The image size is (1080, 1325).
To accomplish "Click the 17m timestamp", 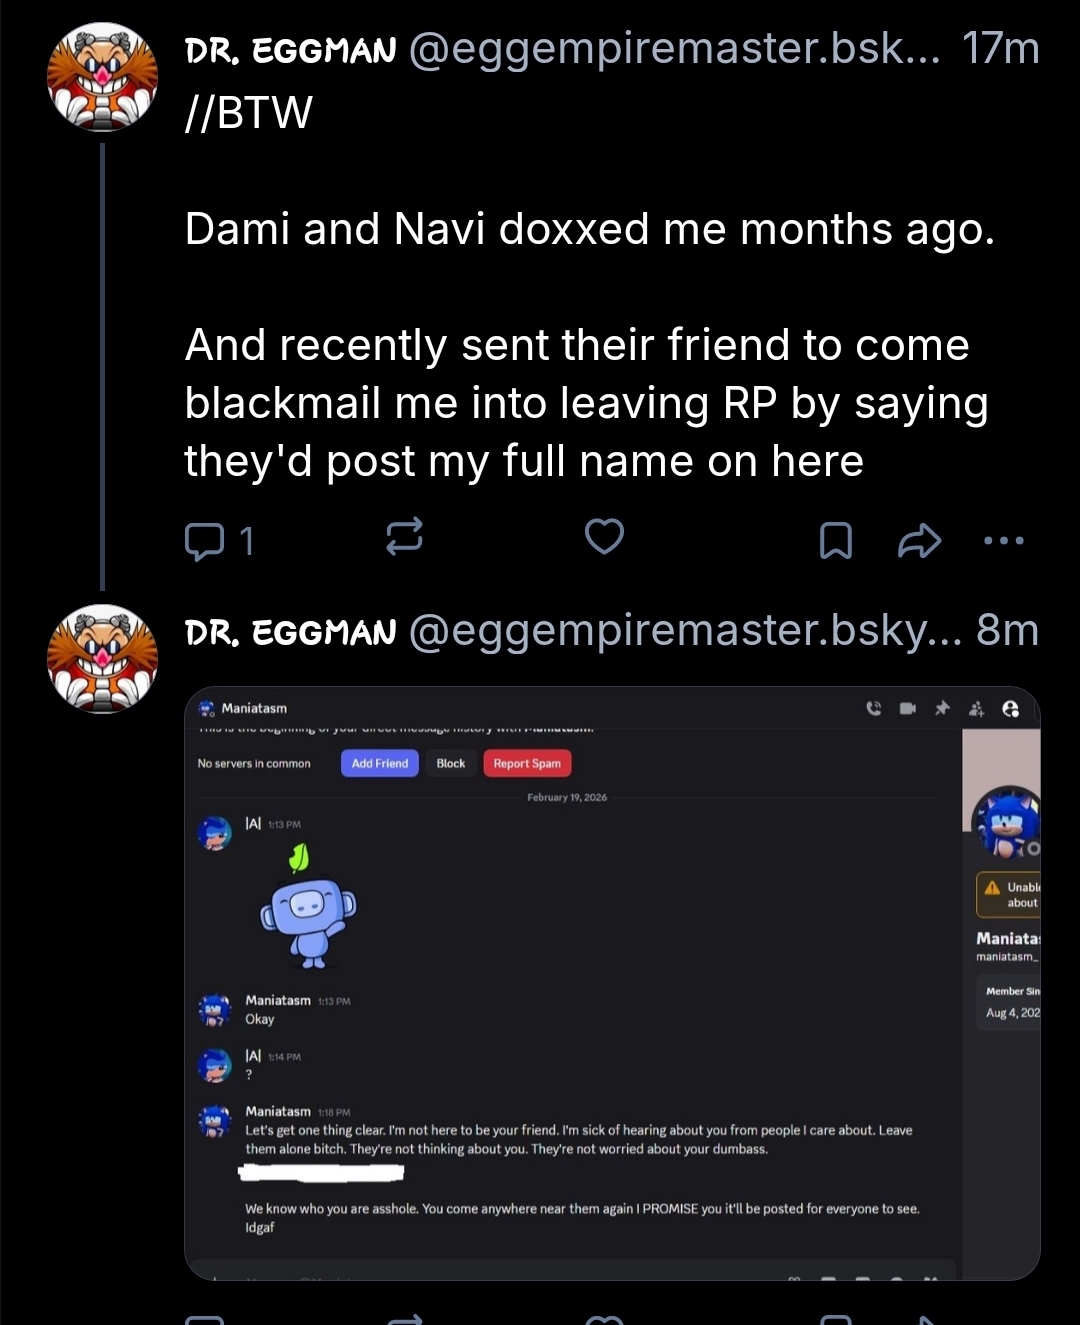I will (1000, 49).
